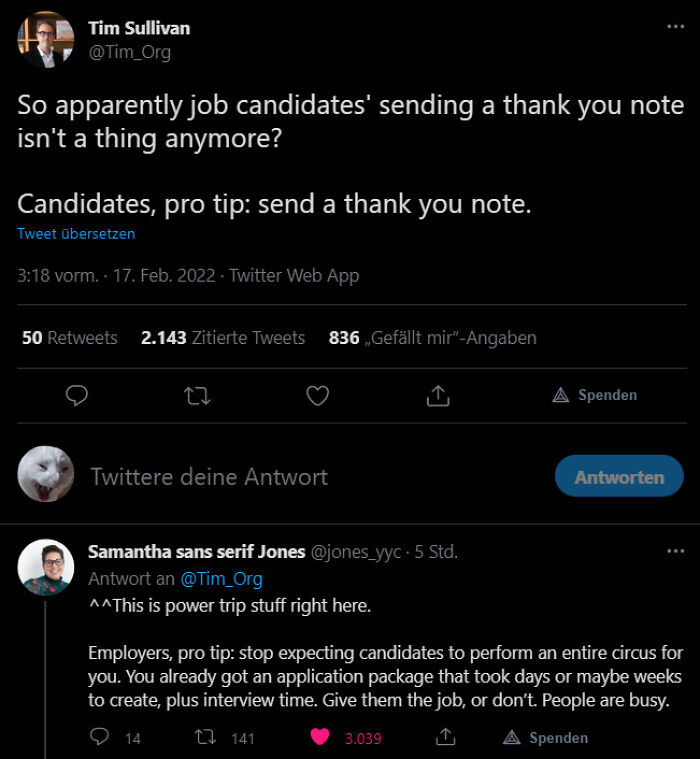Screen dimensions: 700x759
Task: Click Spenden on Samantha's reply
Action: click(x=545, y=737)
